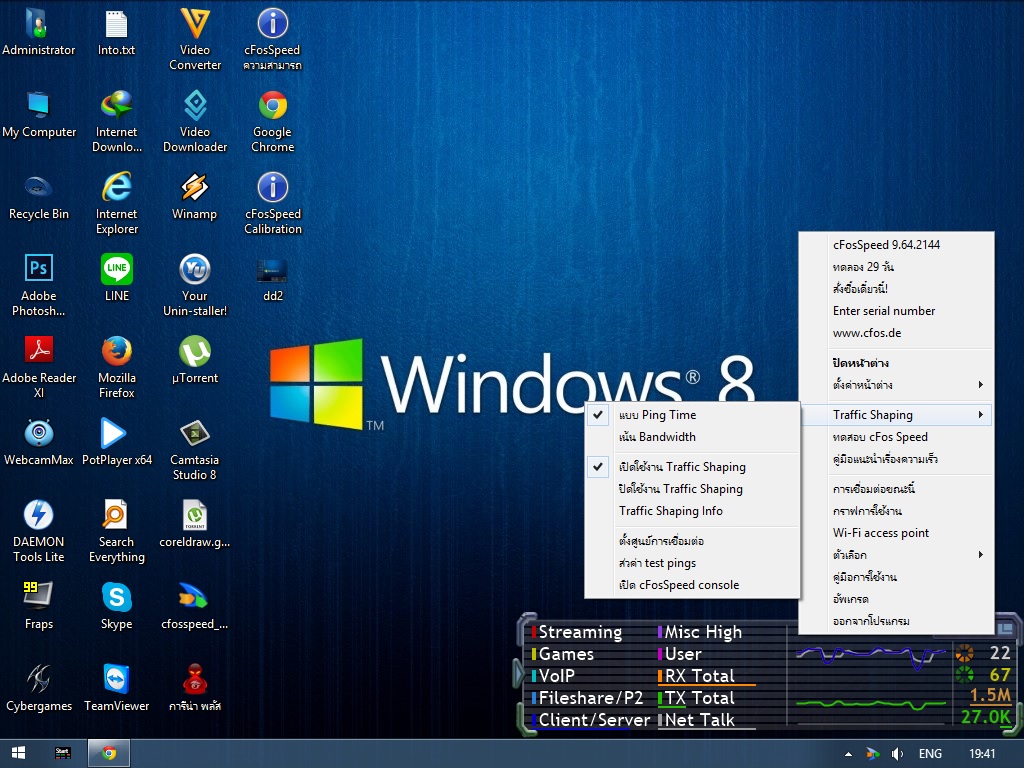Screen dimensions: 1024x768
Task: Toggle the checked enable Traffic Shaping option
Action: [x=682, y=467]
